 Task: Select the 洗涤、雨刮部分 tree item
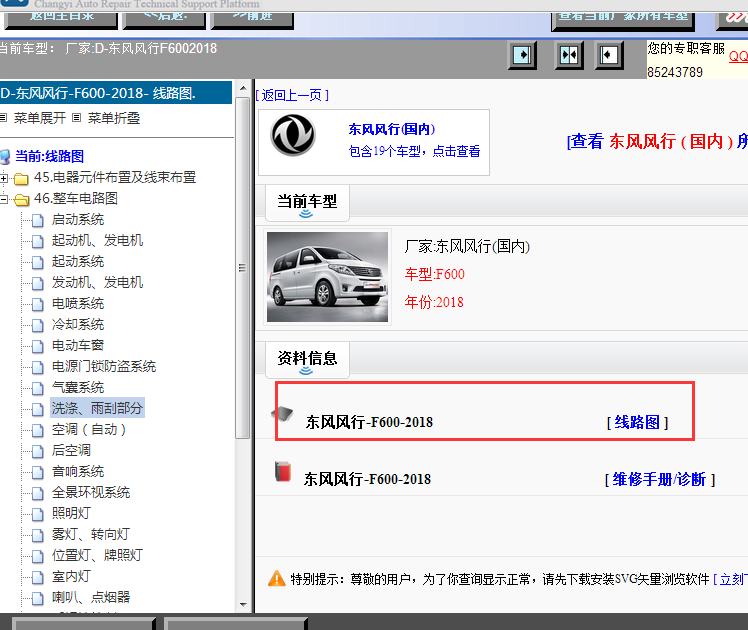click(97, 408)
